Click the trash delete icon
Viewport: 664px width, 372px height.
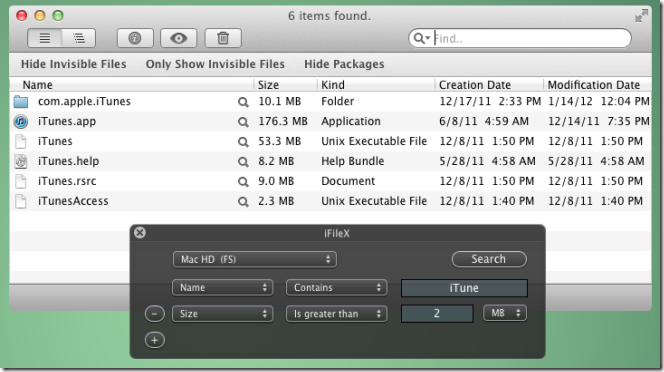223,38
